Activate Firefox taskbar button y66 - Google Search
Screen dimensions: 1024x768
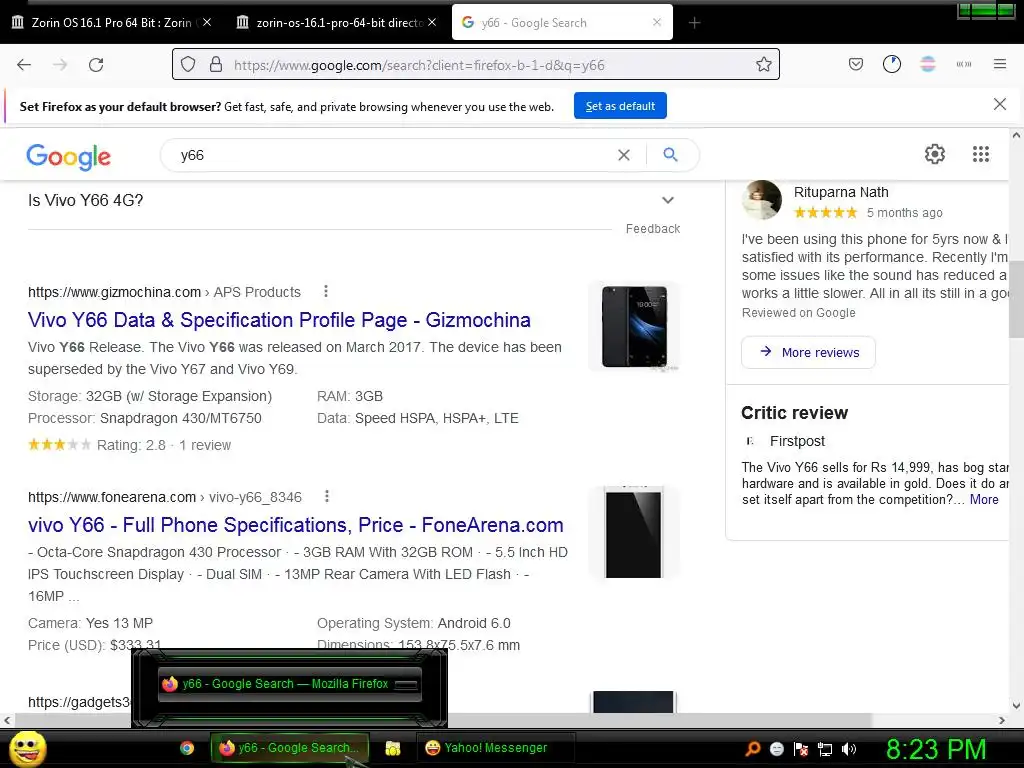point(289,748)
